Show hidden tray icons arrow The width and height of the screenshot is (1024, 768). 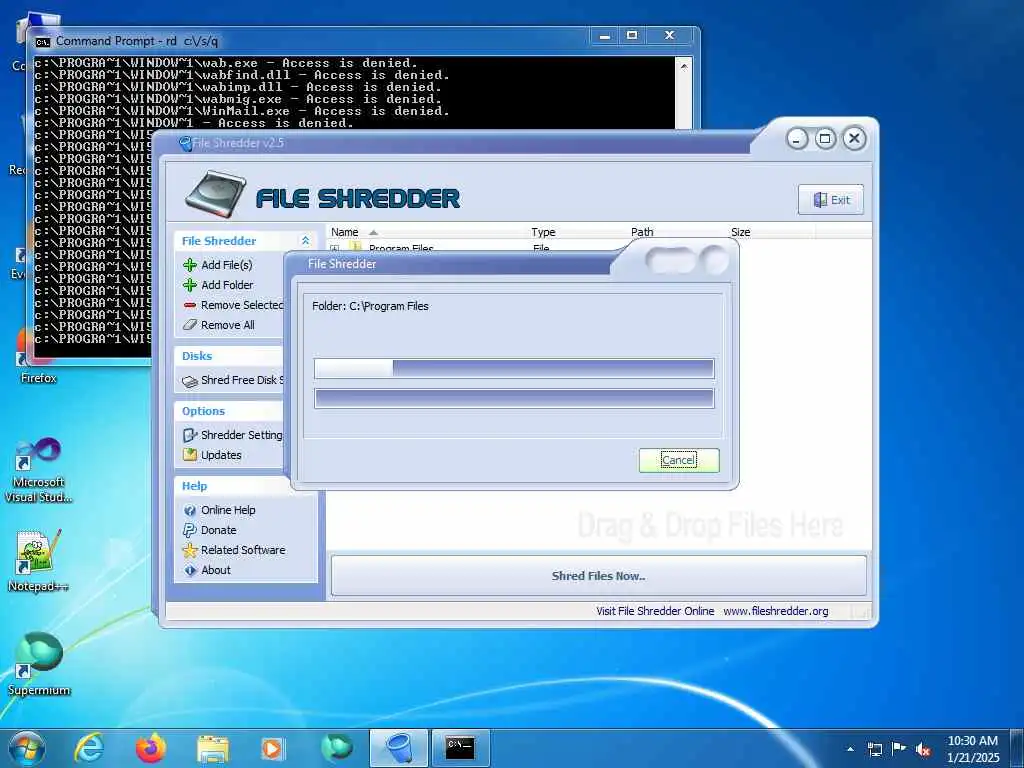(850, 749)
